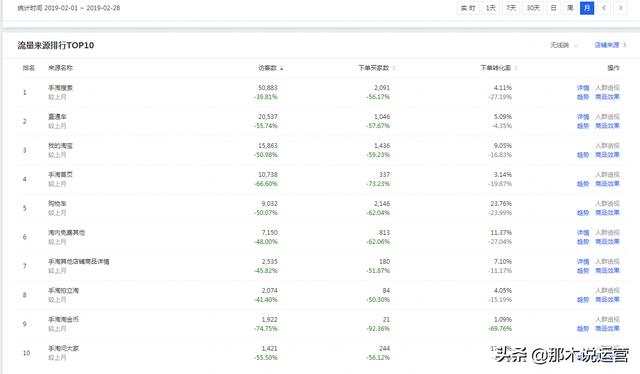
Task: Click the 排名 column header
Action: click(29, 68)
